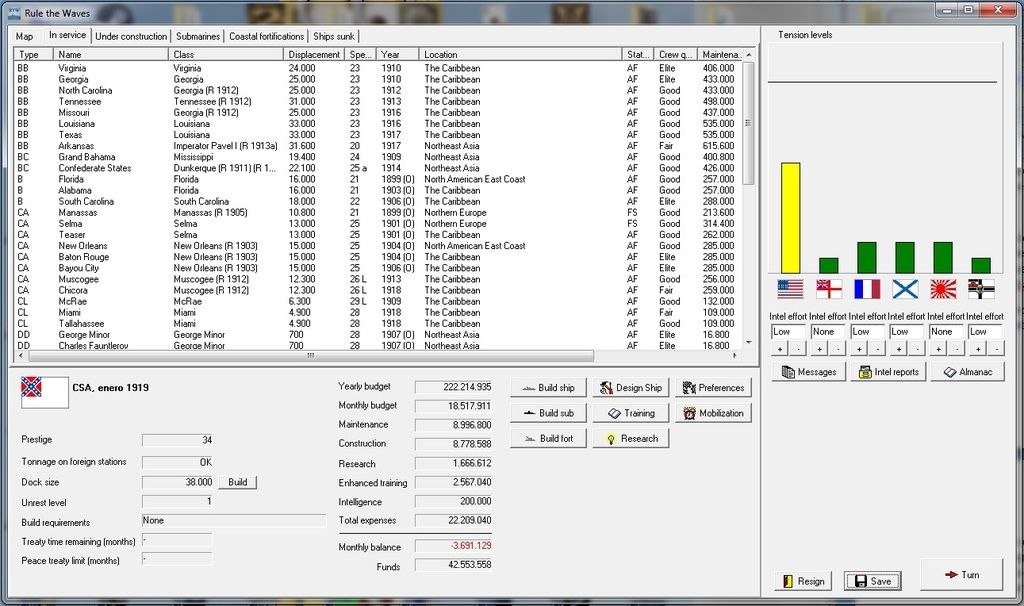Increase intel effort under the German flag
1024x606 pixels.
[x=978, y=349]
